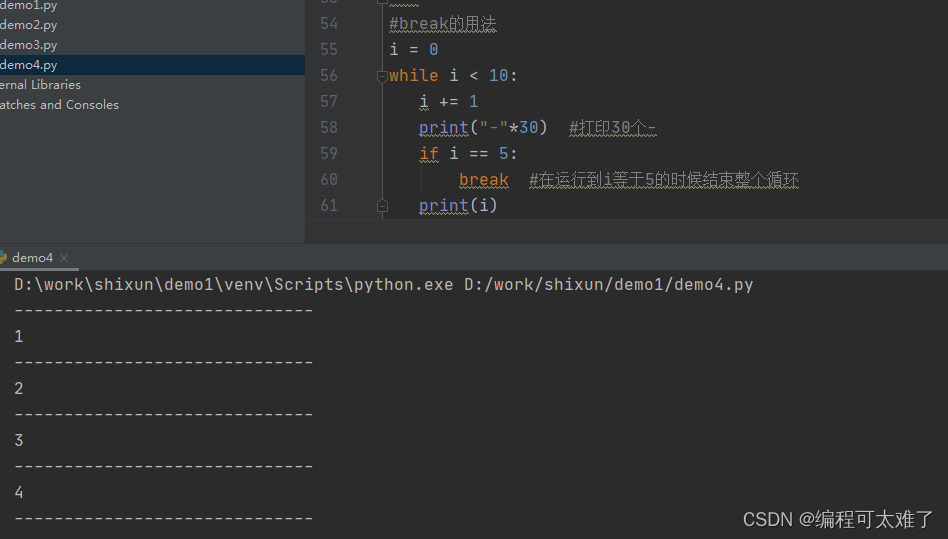The height and width of the screenshot is (539, 948).
Task: Close the demo4 run tab
Action: (x=64, y=258)
